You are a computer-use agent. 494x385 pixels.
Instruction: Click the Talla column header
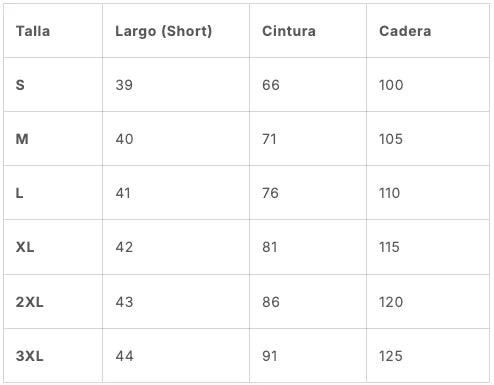pos(33,31)
